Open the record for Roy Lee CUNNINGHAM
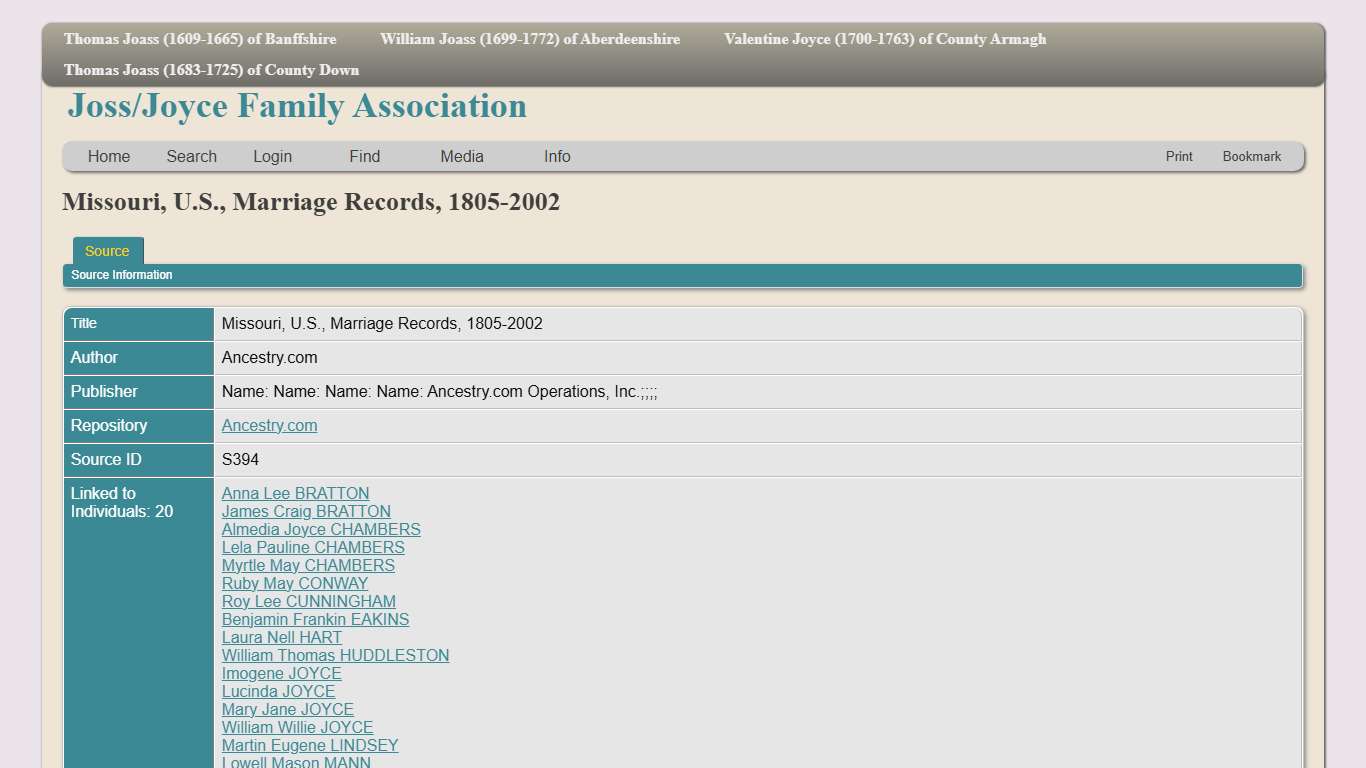Viewport: 1366px width, 768px height. pos(308,601)
